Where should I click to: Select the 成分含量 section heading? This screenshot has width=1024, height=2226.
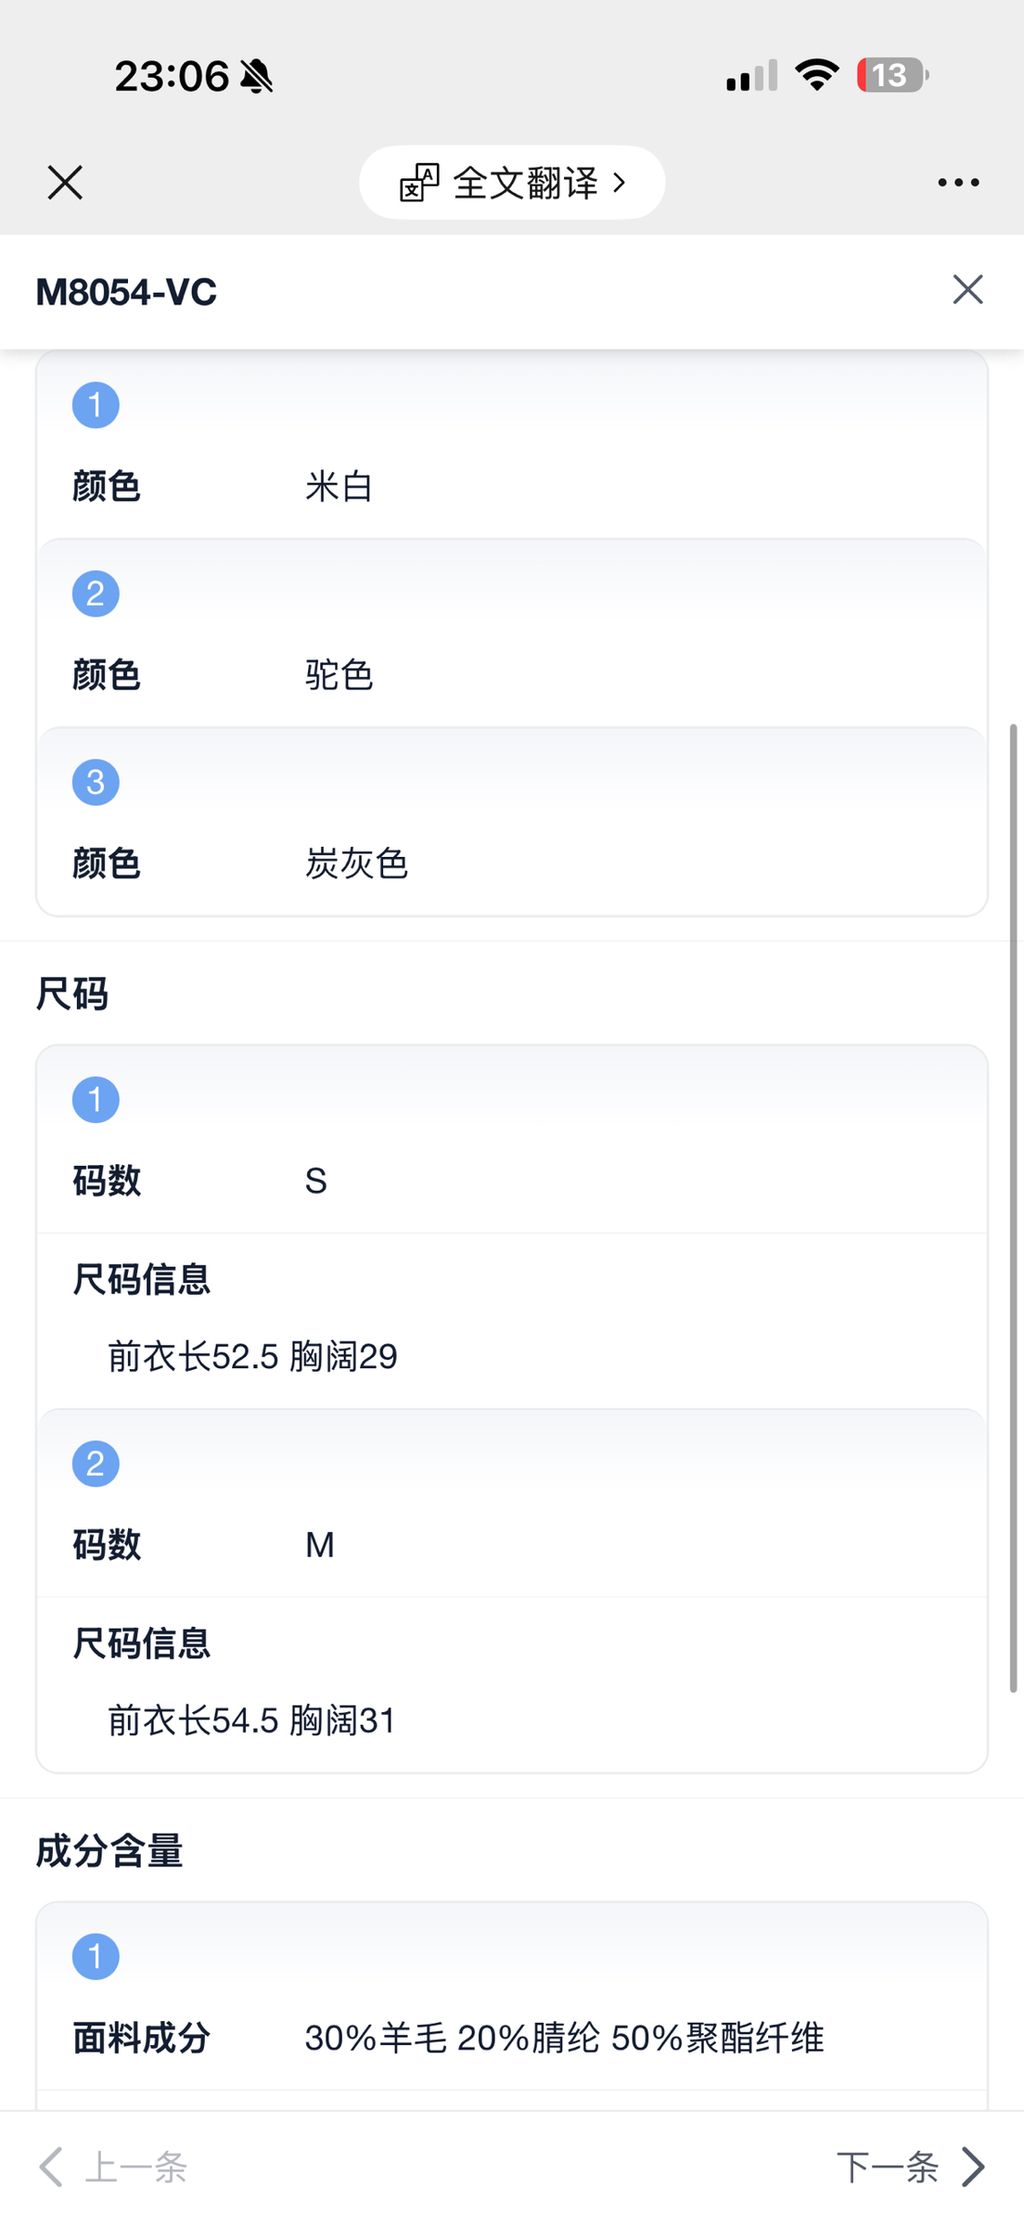coord(110,1851)
